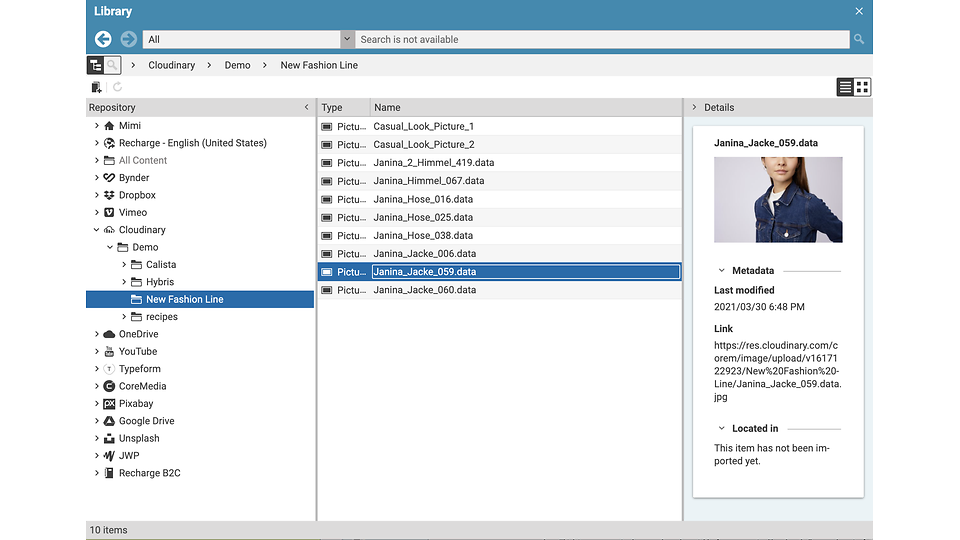Select Recharge - English (United States) site icon
Screen dimensions: 960x540
click(109, 143)
